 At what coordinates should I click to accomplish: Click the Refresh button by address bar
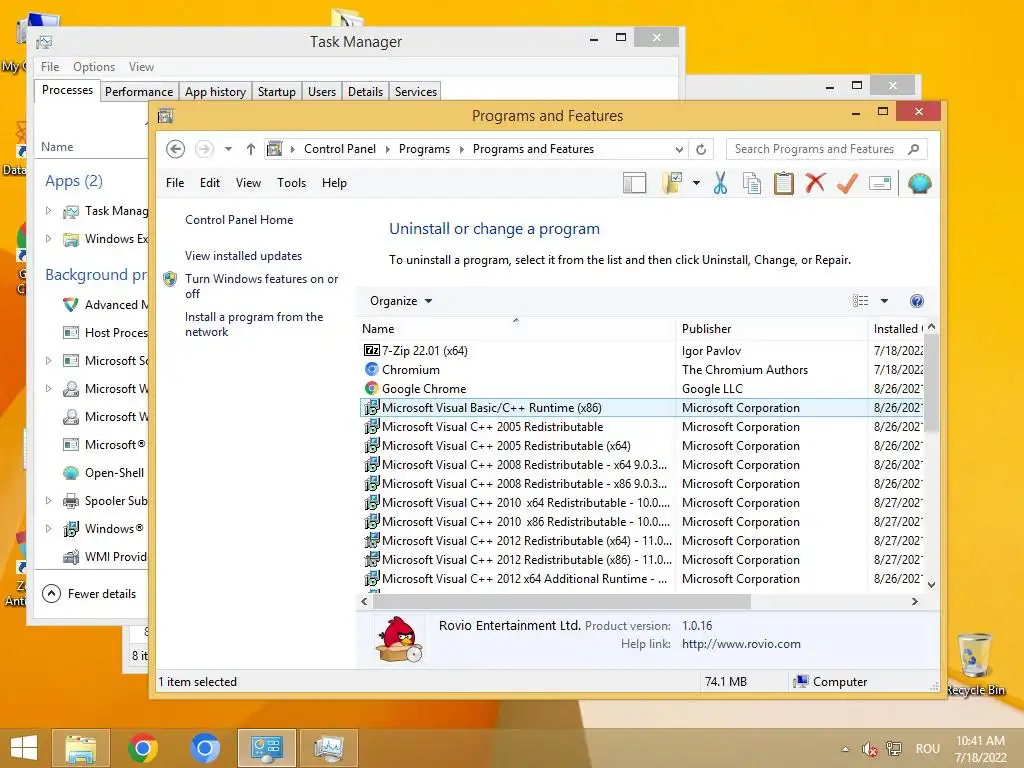tap(701, 149)
